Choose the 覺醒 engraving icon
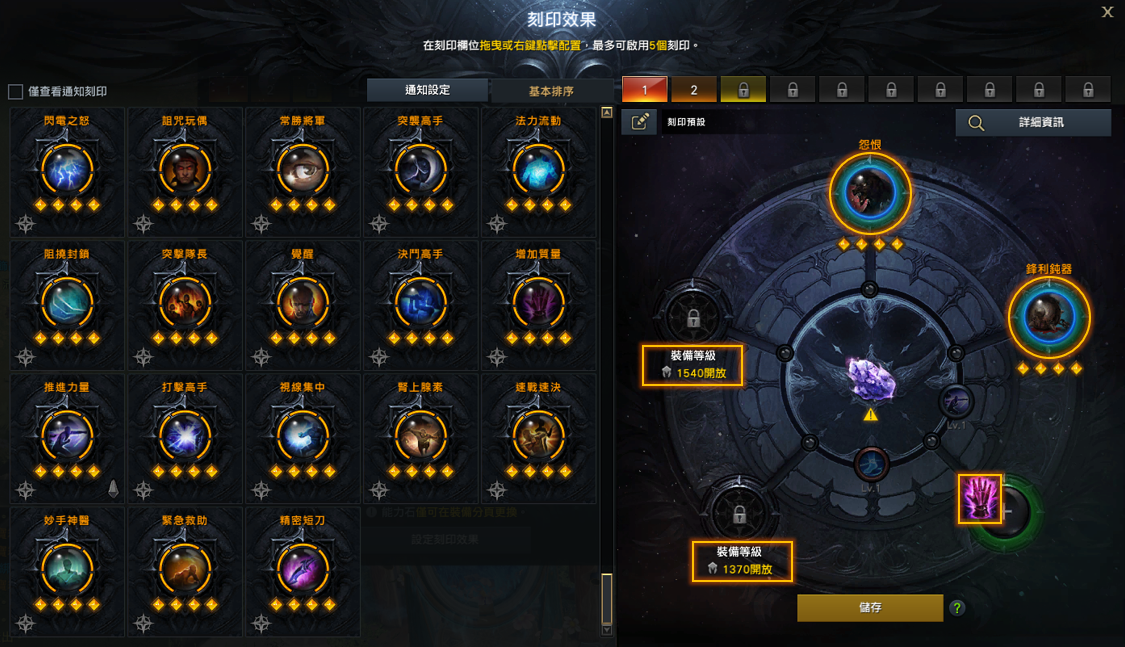 [x=302, y=303]
